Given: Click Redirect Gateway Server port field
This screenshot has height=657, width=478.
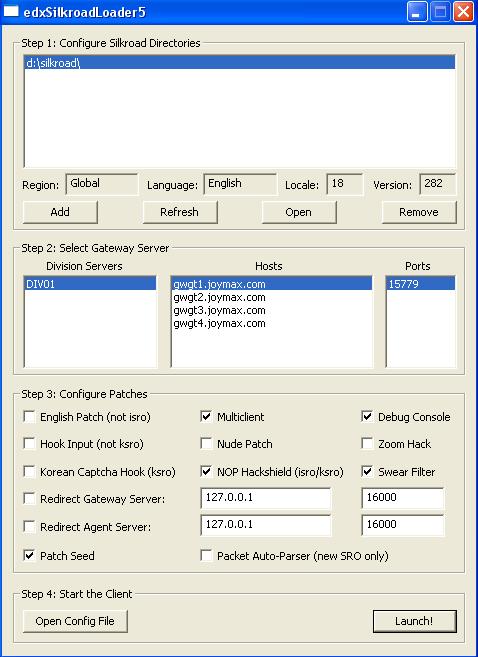Looking at the screenshot, I should click(x=403, y=498).
